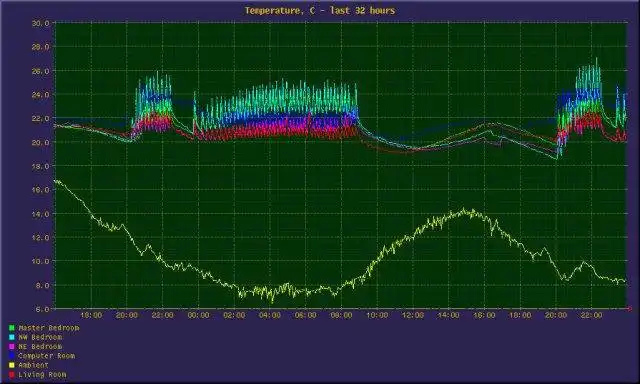640x384 pixels.
Task: Click the 8.0 y-axis label
Action: (x=42, y=285)
